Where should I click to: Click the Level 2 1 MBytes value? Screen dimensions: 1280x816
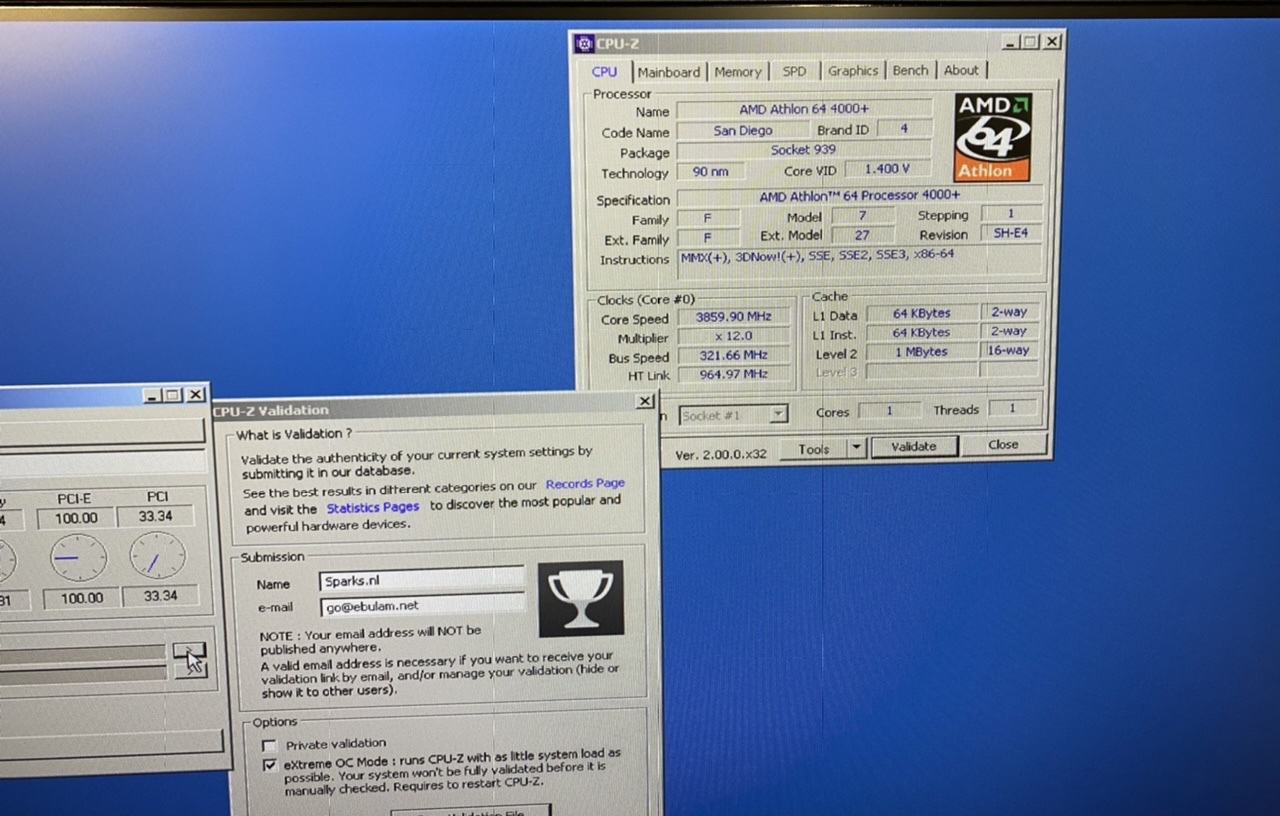tap(922, 352)
